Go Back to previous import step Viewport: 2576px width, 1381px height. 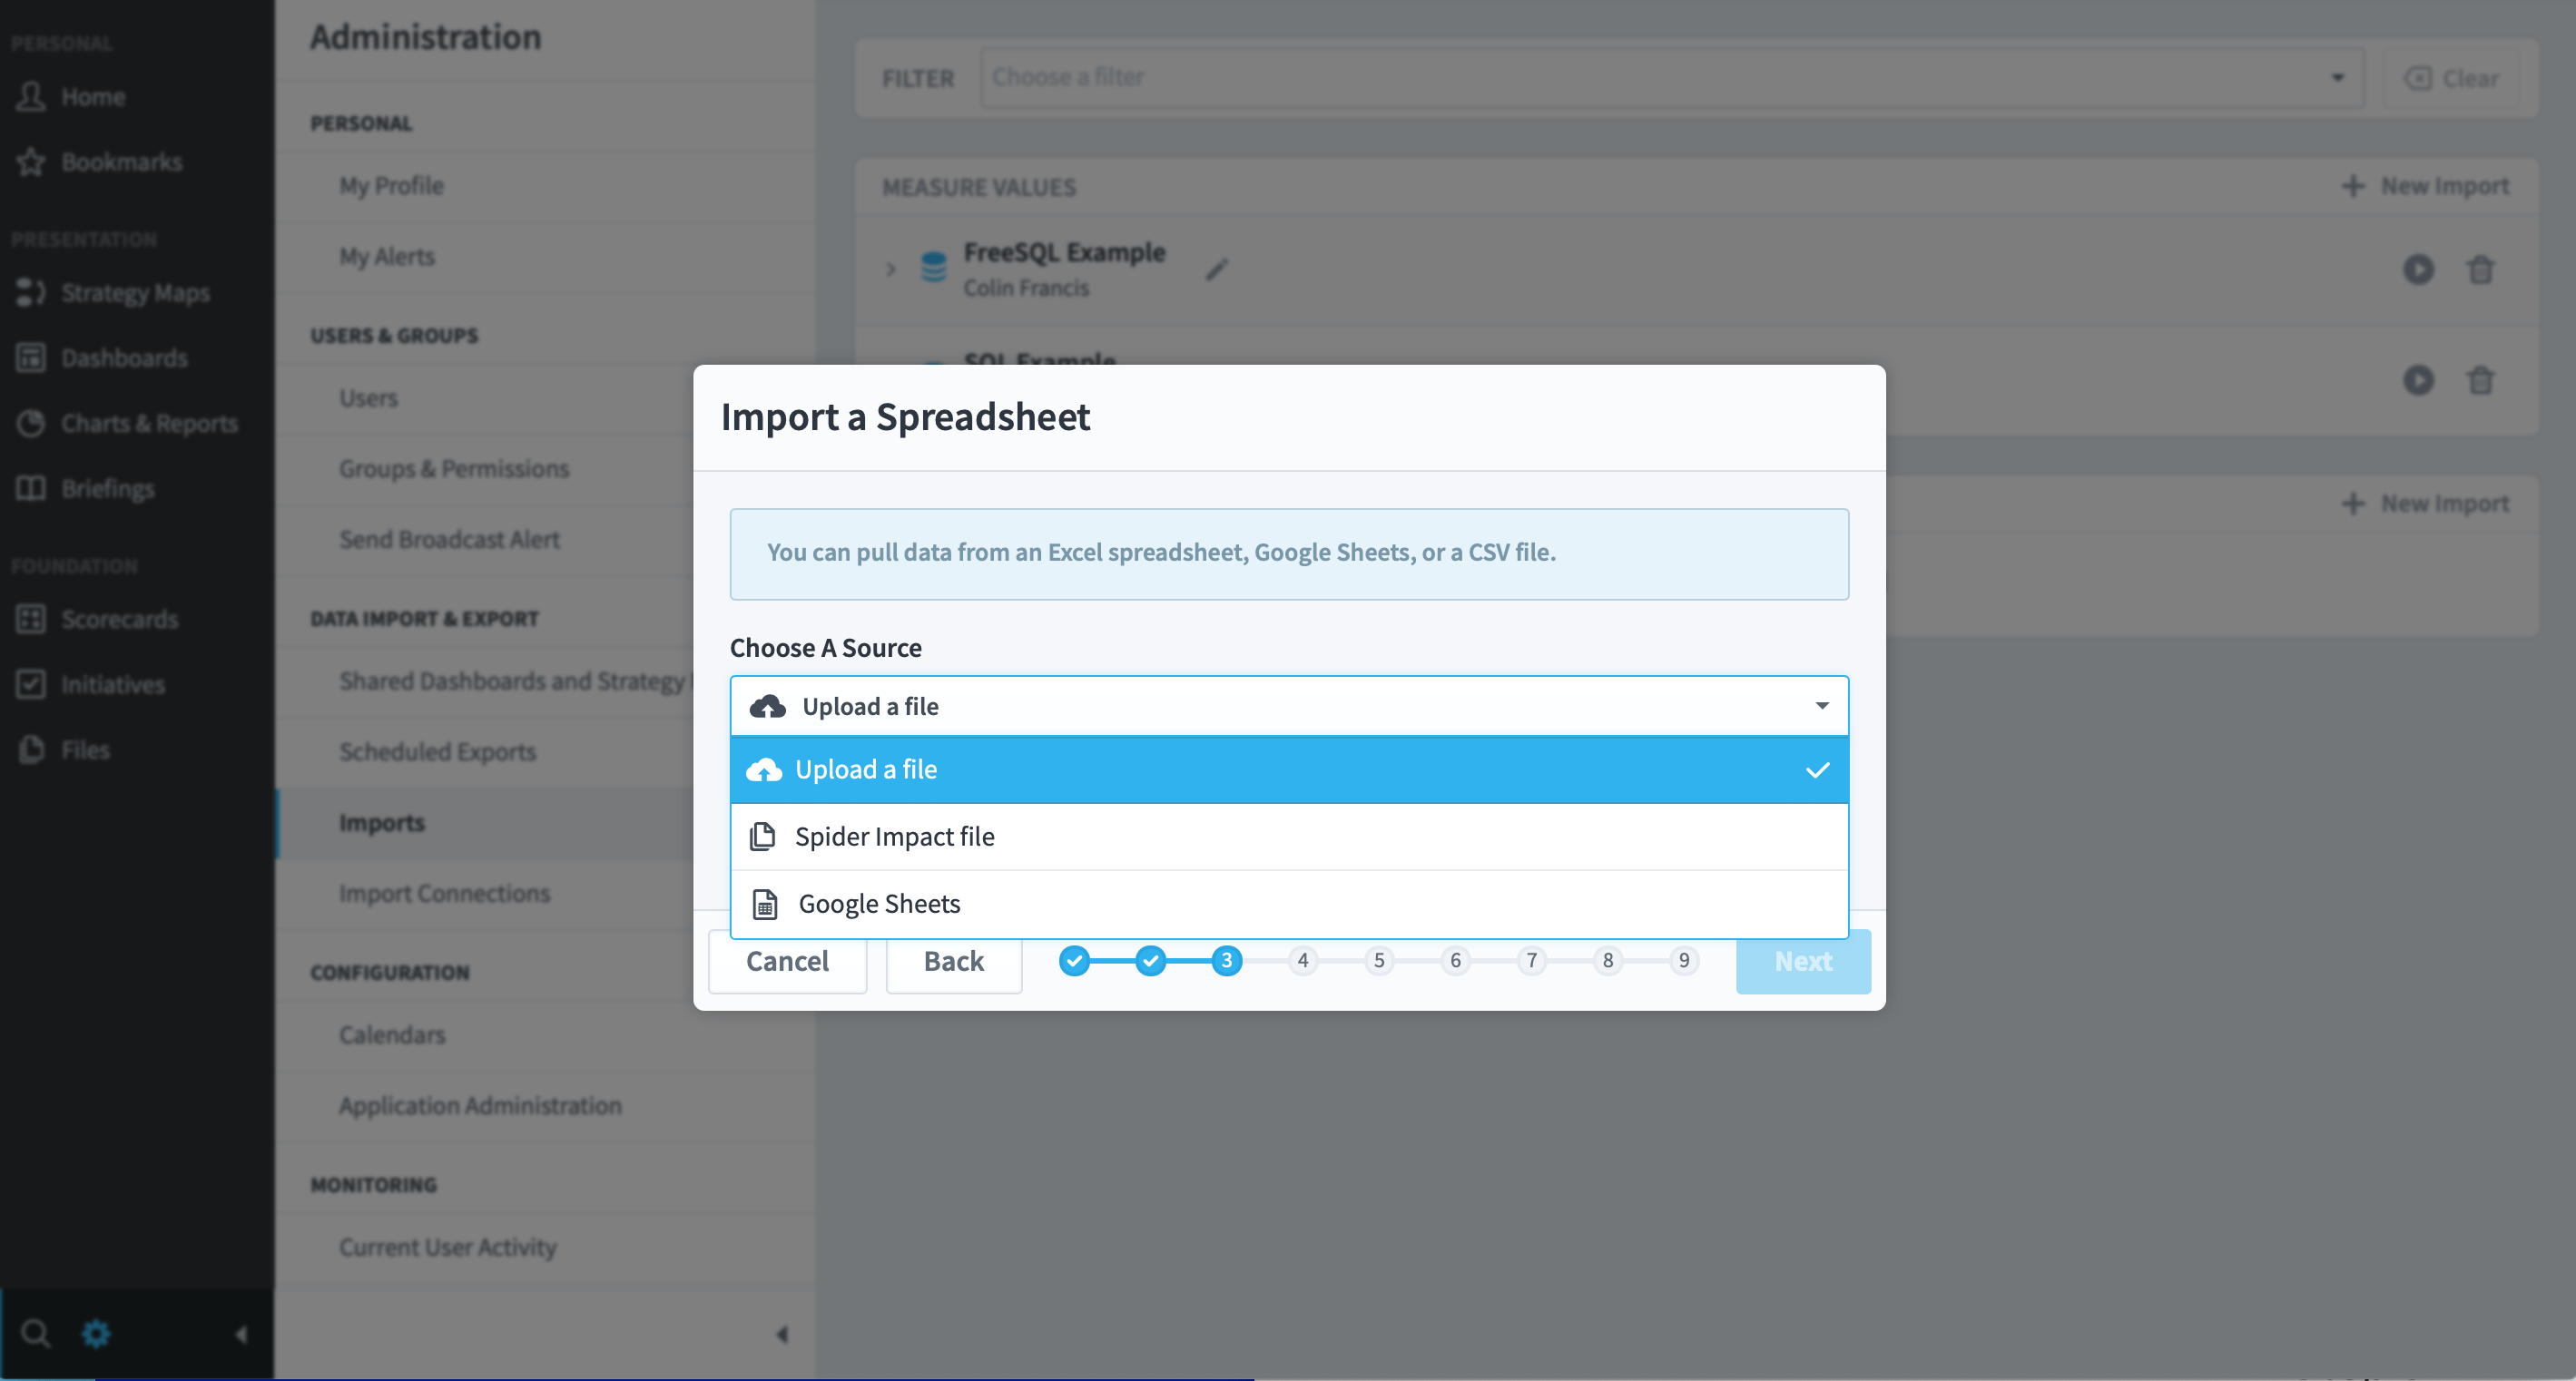(953, 961)
